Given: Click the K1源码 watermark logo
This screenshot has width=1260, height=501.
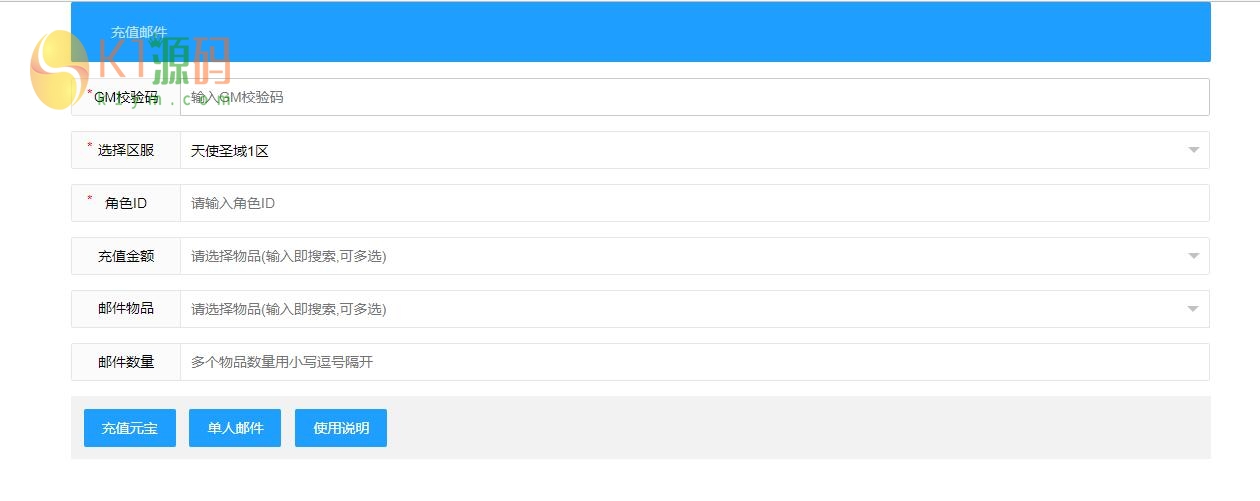Looking at the screenshot, I should tap(130, 68).
